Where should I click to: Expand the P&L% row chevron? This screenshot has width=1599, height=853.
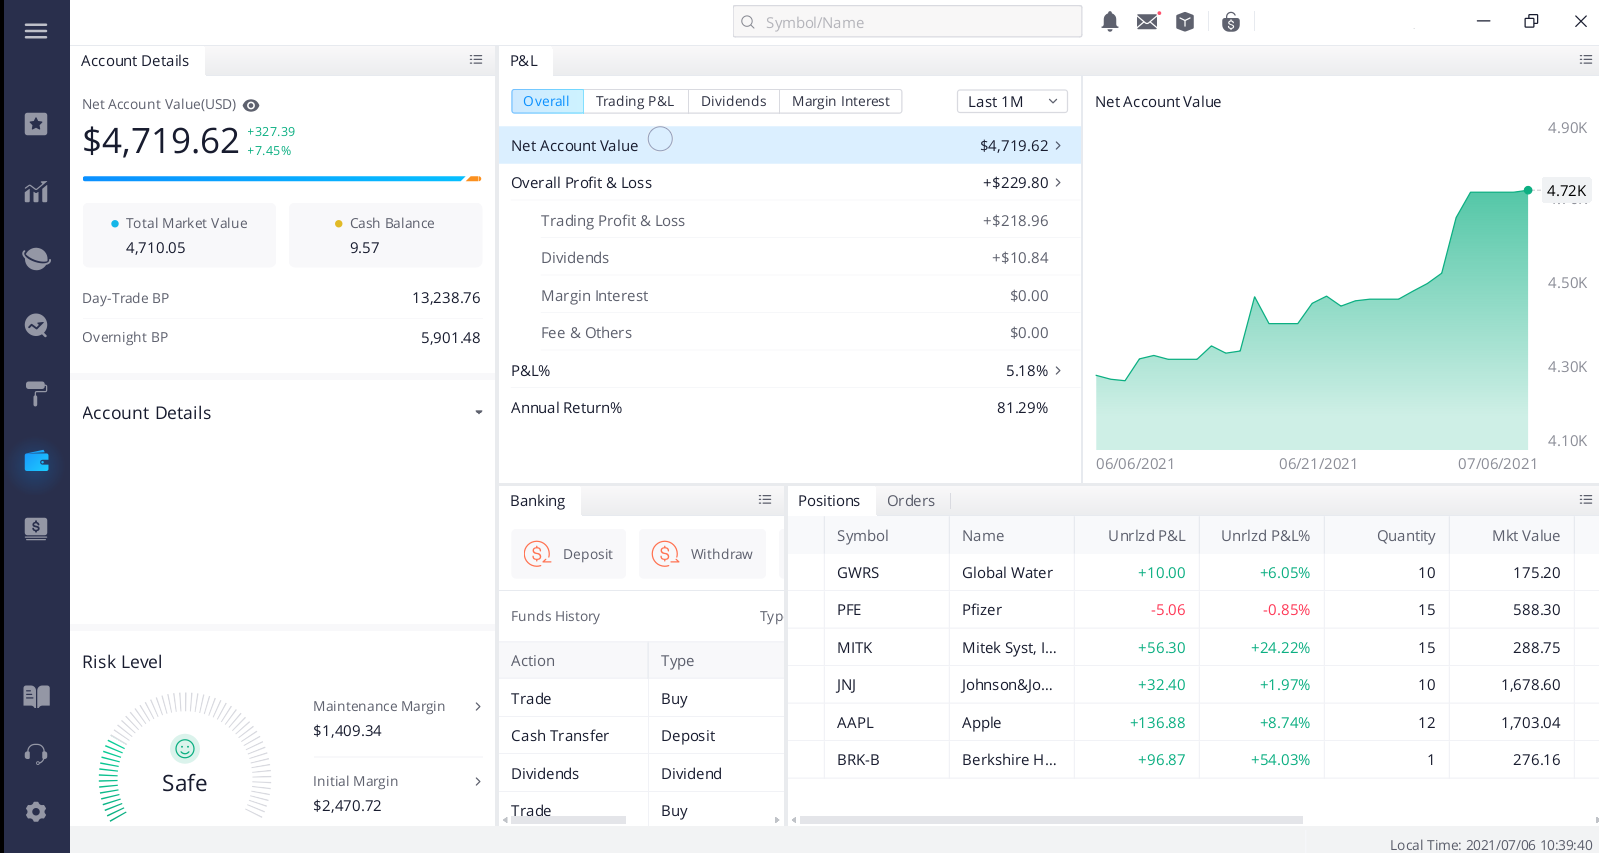pos(1058,371)
